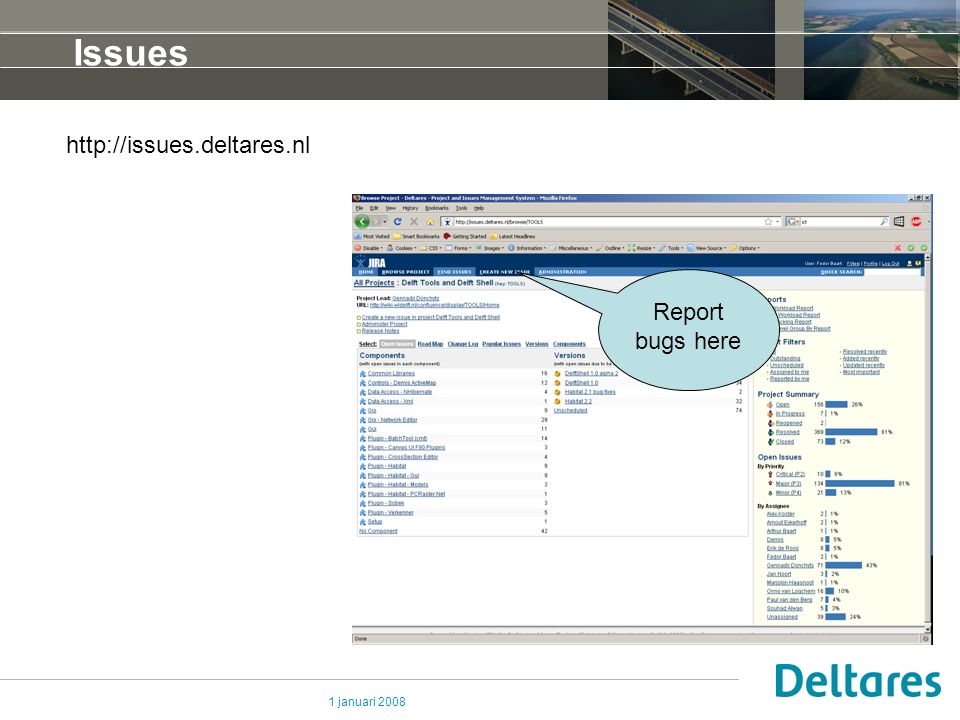The width and height of the screenshot is (960, 720).
Task: Click the Most Visited bookmark toolbar item
Action: [x=372, y=236]
